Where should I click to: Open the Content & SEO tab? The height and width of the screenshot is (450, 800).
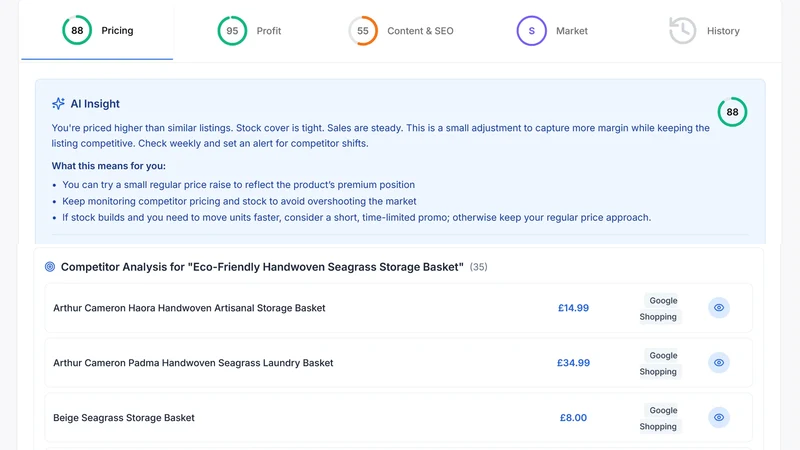pos(401,31)
